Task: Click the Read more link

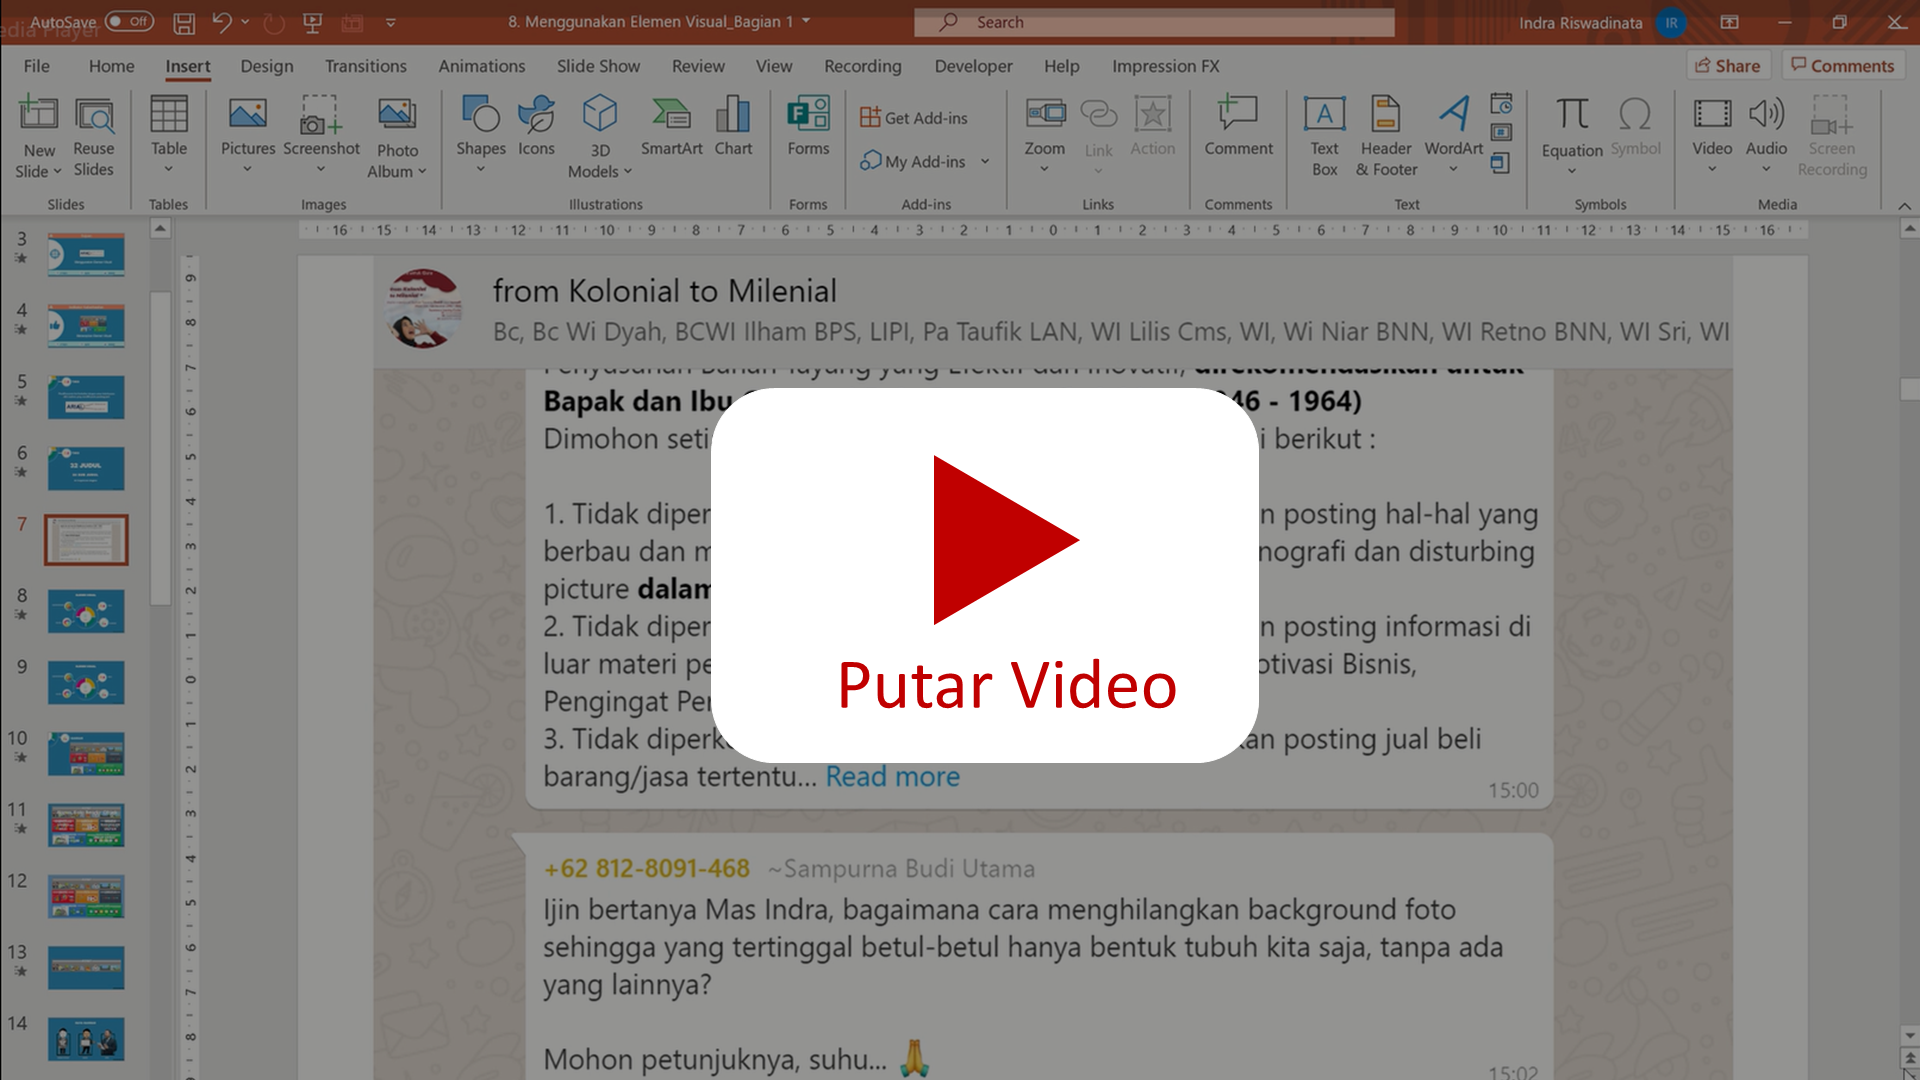Action: (x=892, y=777)
